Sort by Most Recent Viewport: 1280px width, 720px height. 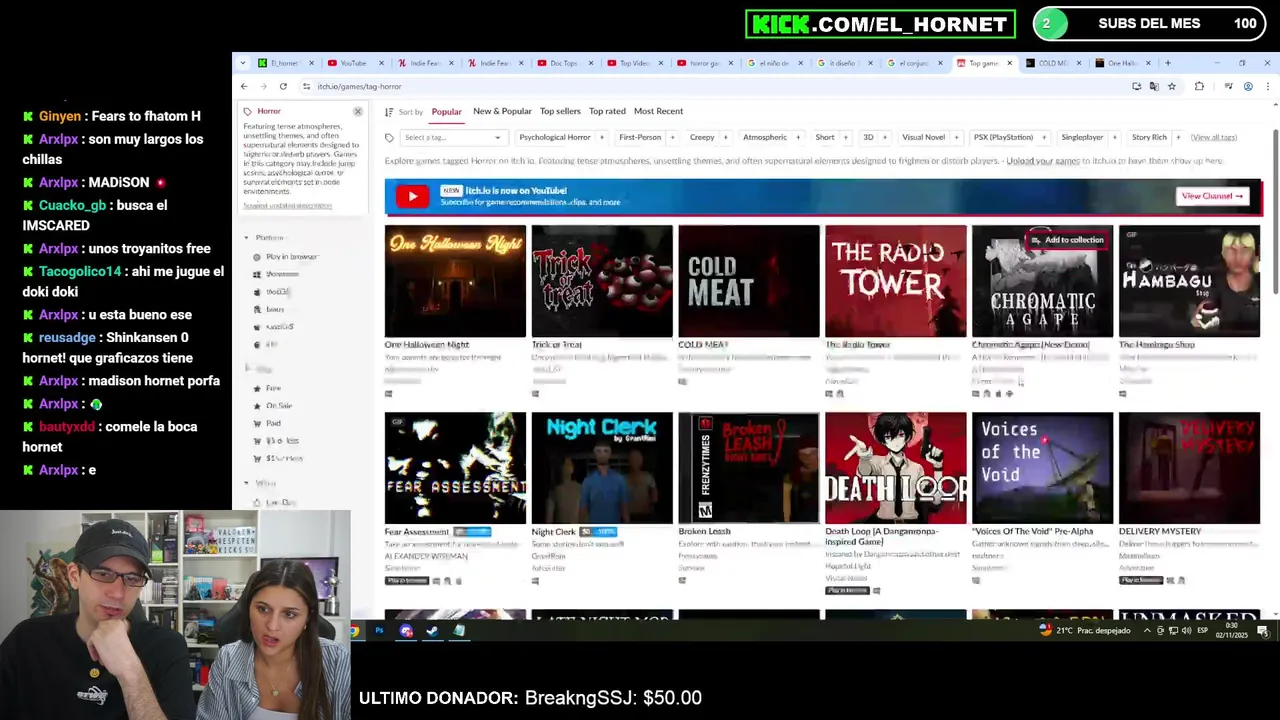(x=658, y=111)
